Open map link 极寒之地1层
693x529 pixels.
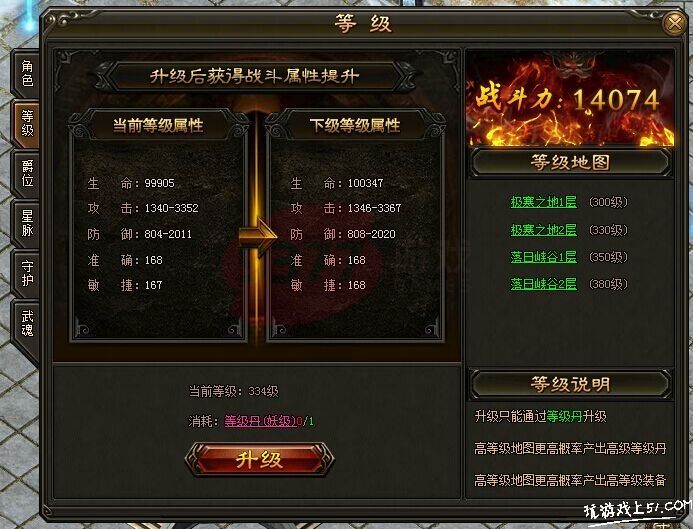[543, 202]
